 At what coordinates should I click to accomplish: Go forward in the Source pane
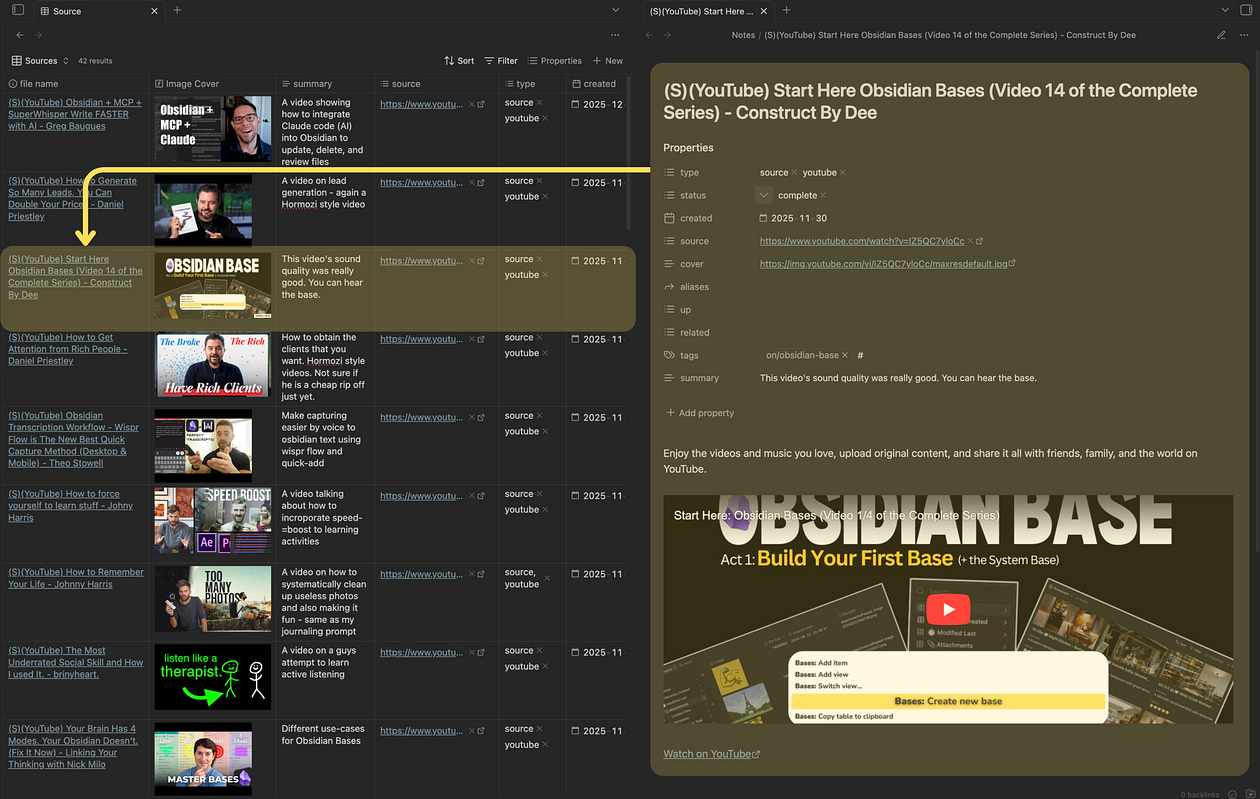click(x=38, y=35)
